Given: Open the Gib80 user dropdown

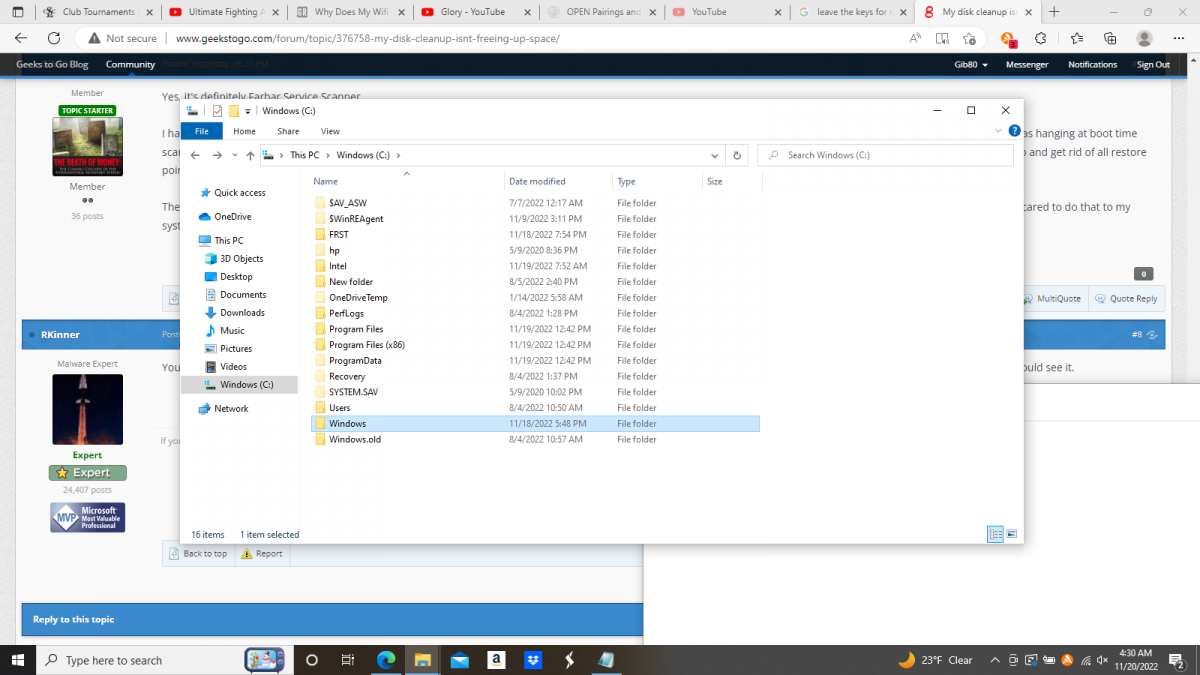Looking at the screenshot, I should click(x=970, y=64).
